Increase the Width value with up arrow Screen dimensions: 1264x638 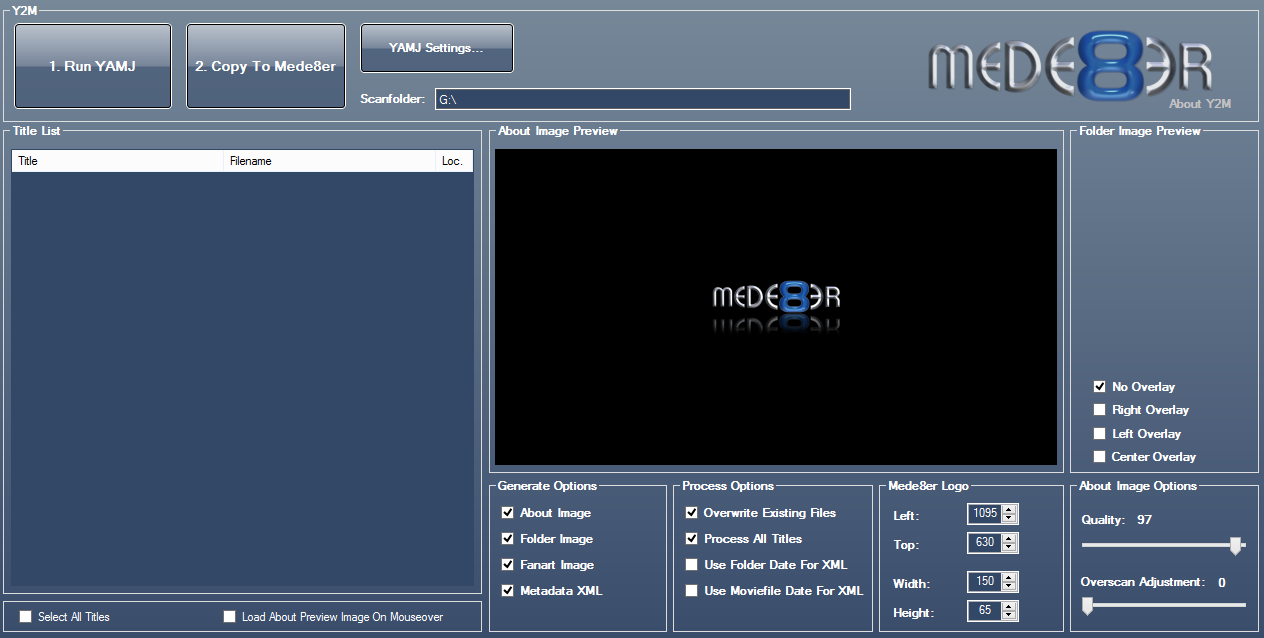[1009, 577]
